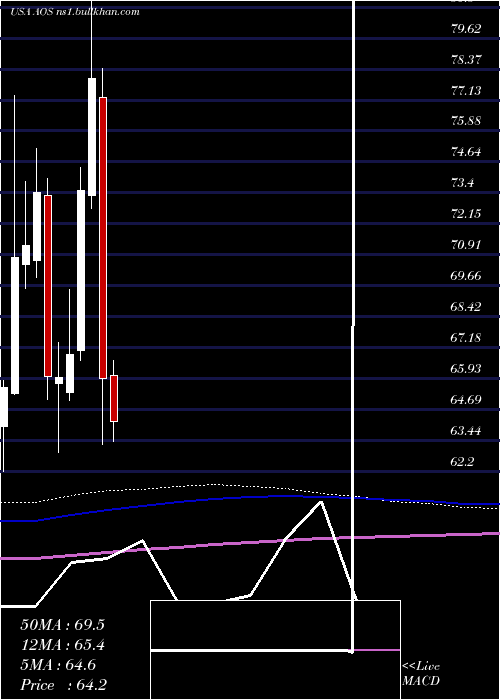Click the 79.62 price axis label

(x=466, y=29)
